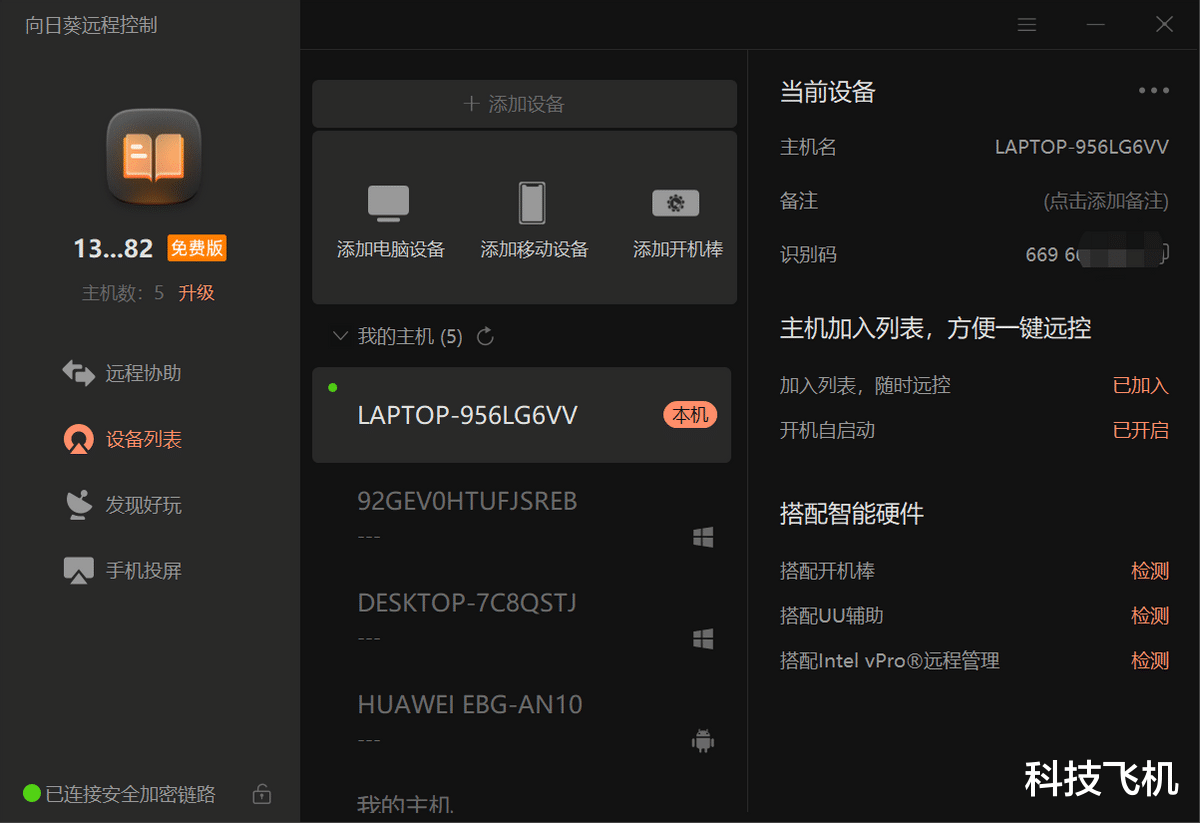Click the 搭配智能硬件 heading
This screenshot has width=1200, height=823.
click(852, 514)
